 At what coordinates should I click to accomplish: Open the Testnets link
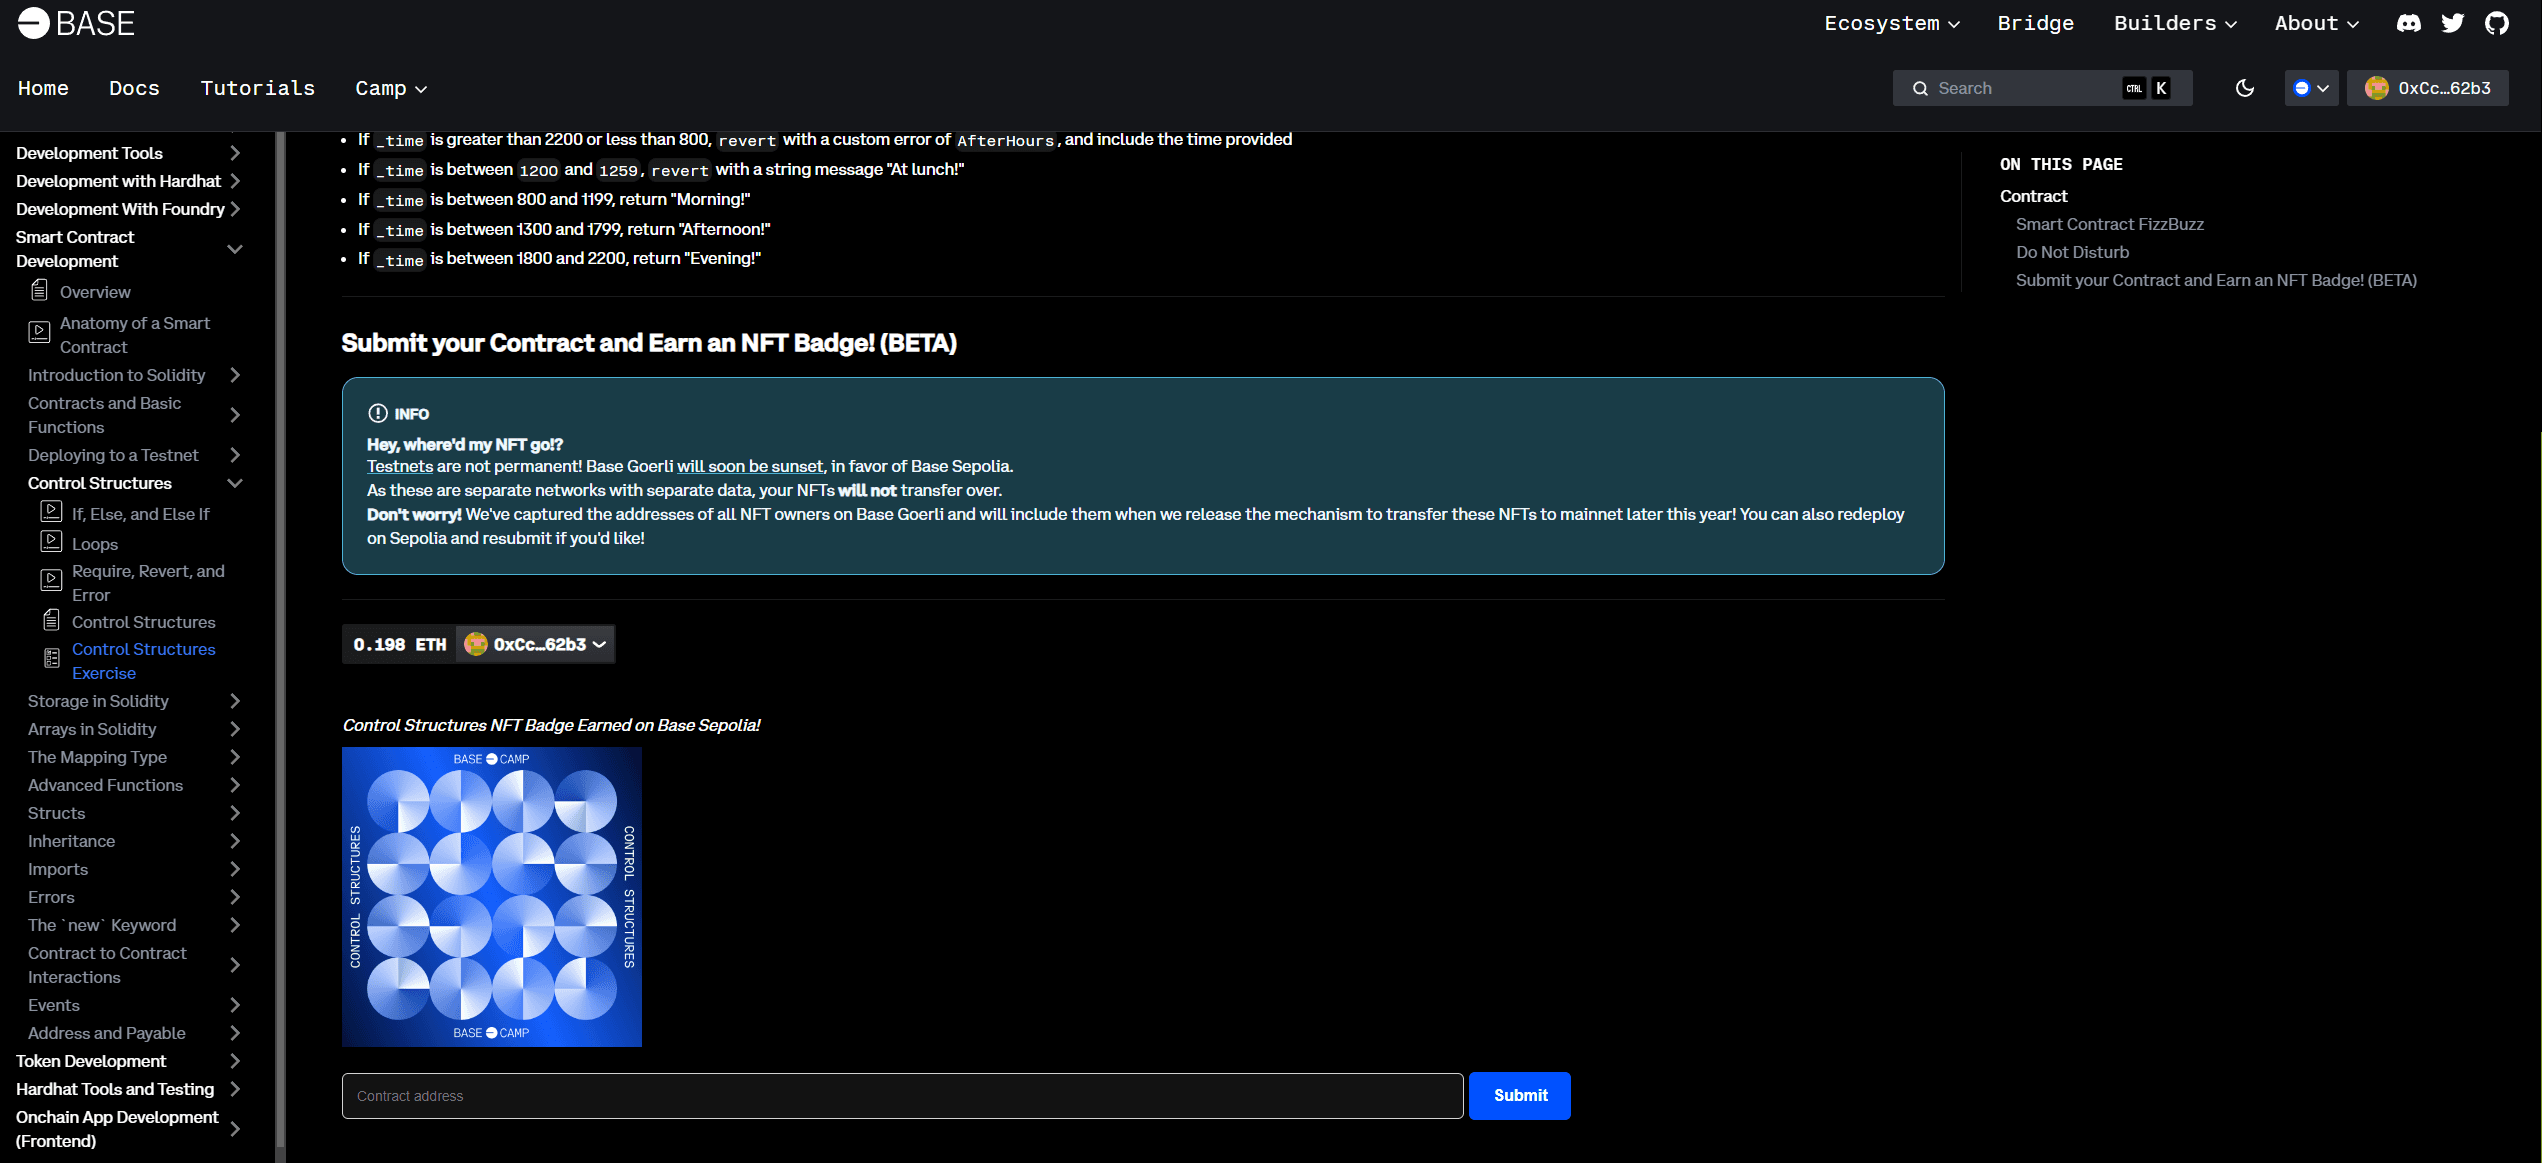point(399,466)
